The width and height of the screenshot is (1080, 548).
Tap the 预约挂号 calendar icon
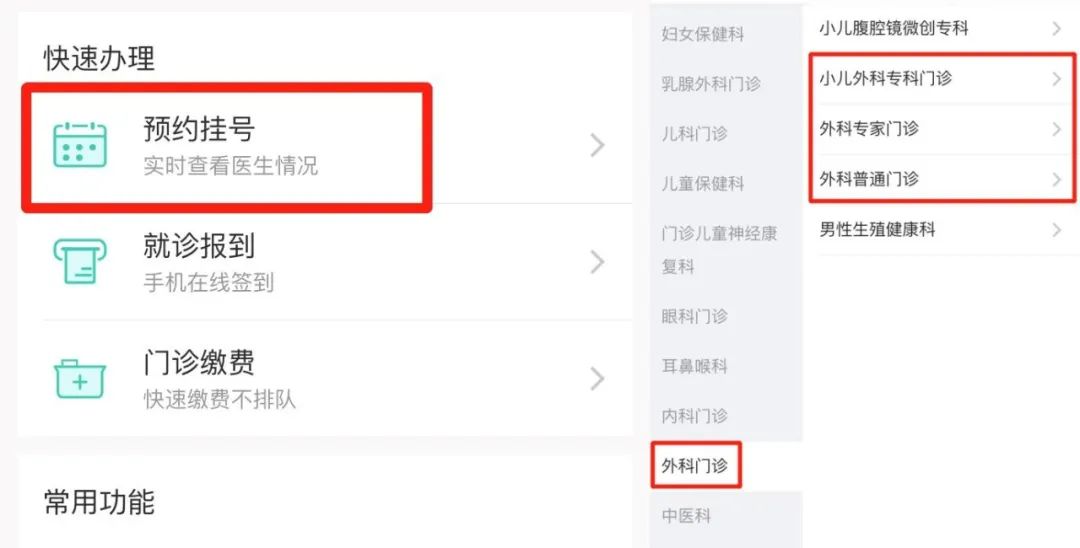[79, 145]
